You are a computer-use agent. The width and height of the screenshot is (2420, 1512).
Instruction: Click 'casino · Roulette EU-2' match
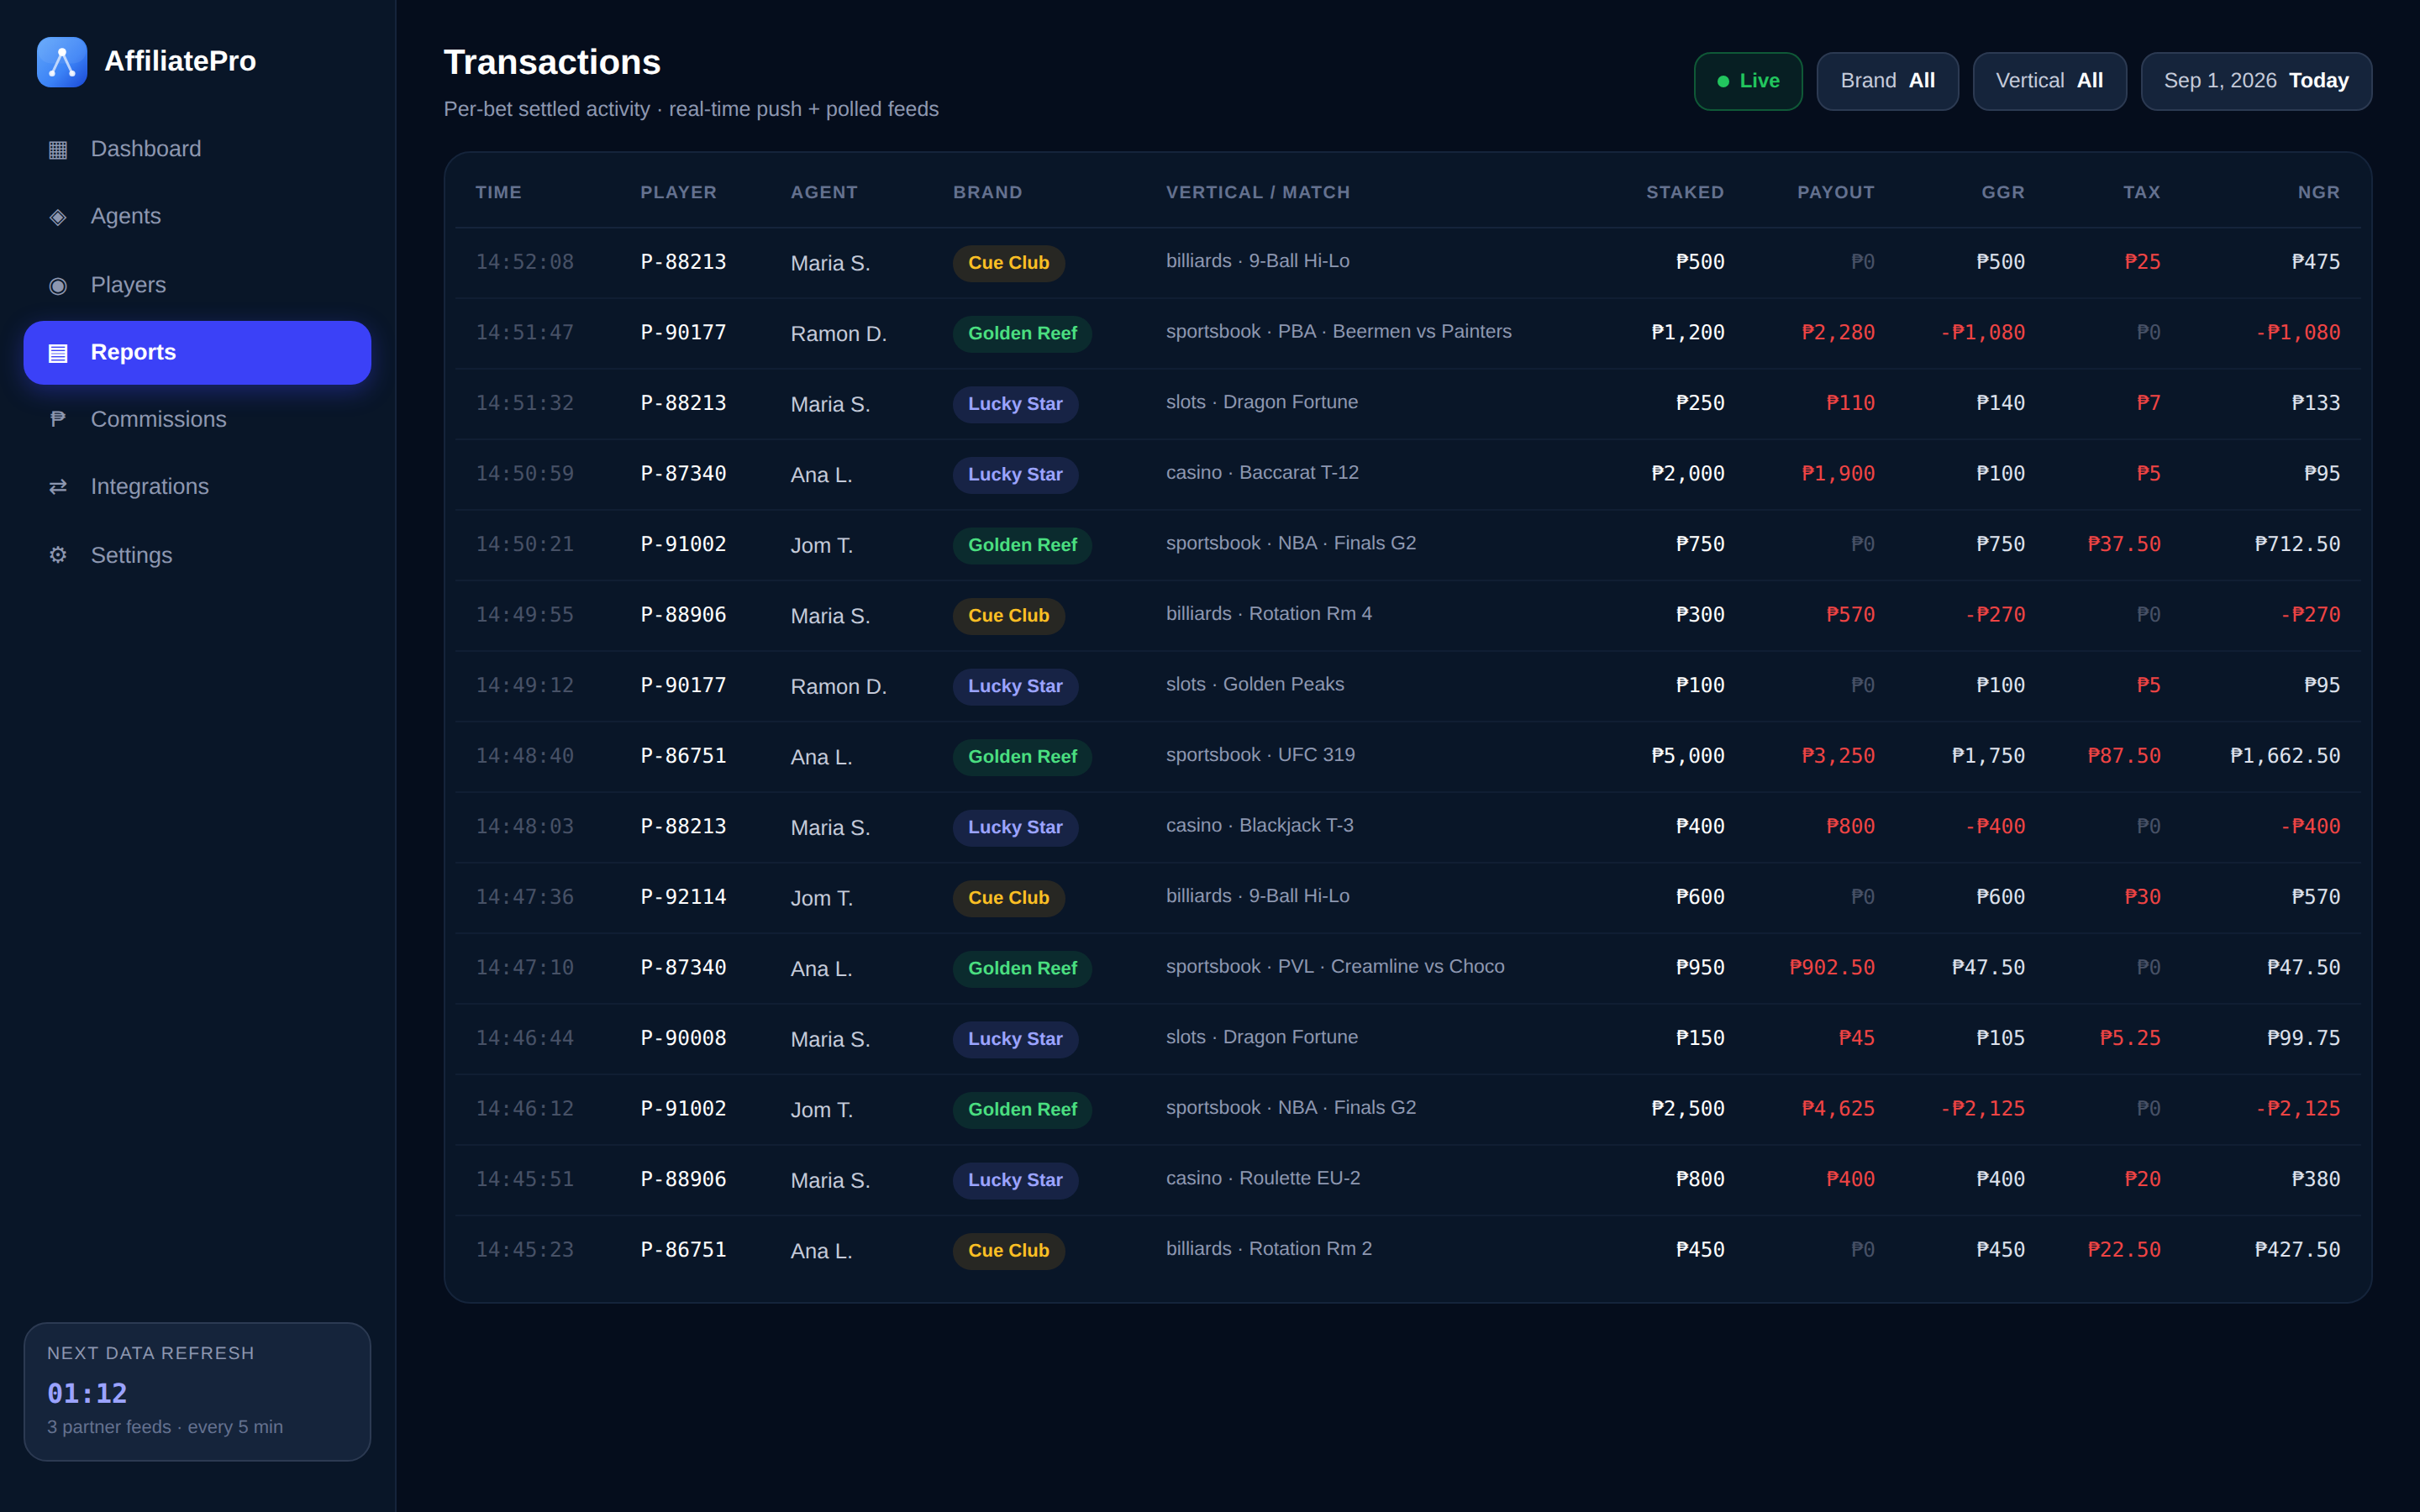[x=1262, y=1179]
